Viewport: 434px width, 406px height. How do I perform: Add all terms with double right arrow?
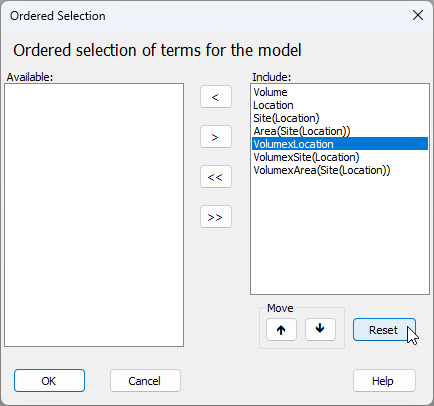coord(216,217)
